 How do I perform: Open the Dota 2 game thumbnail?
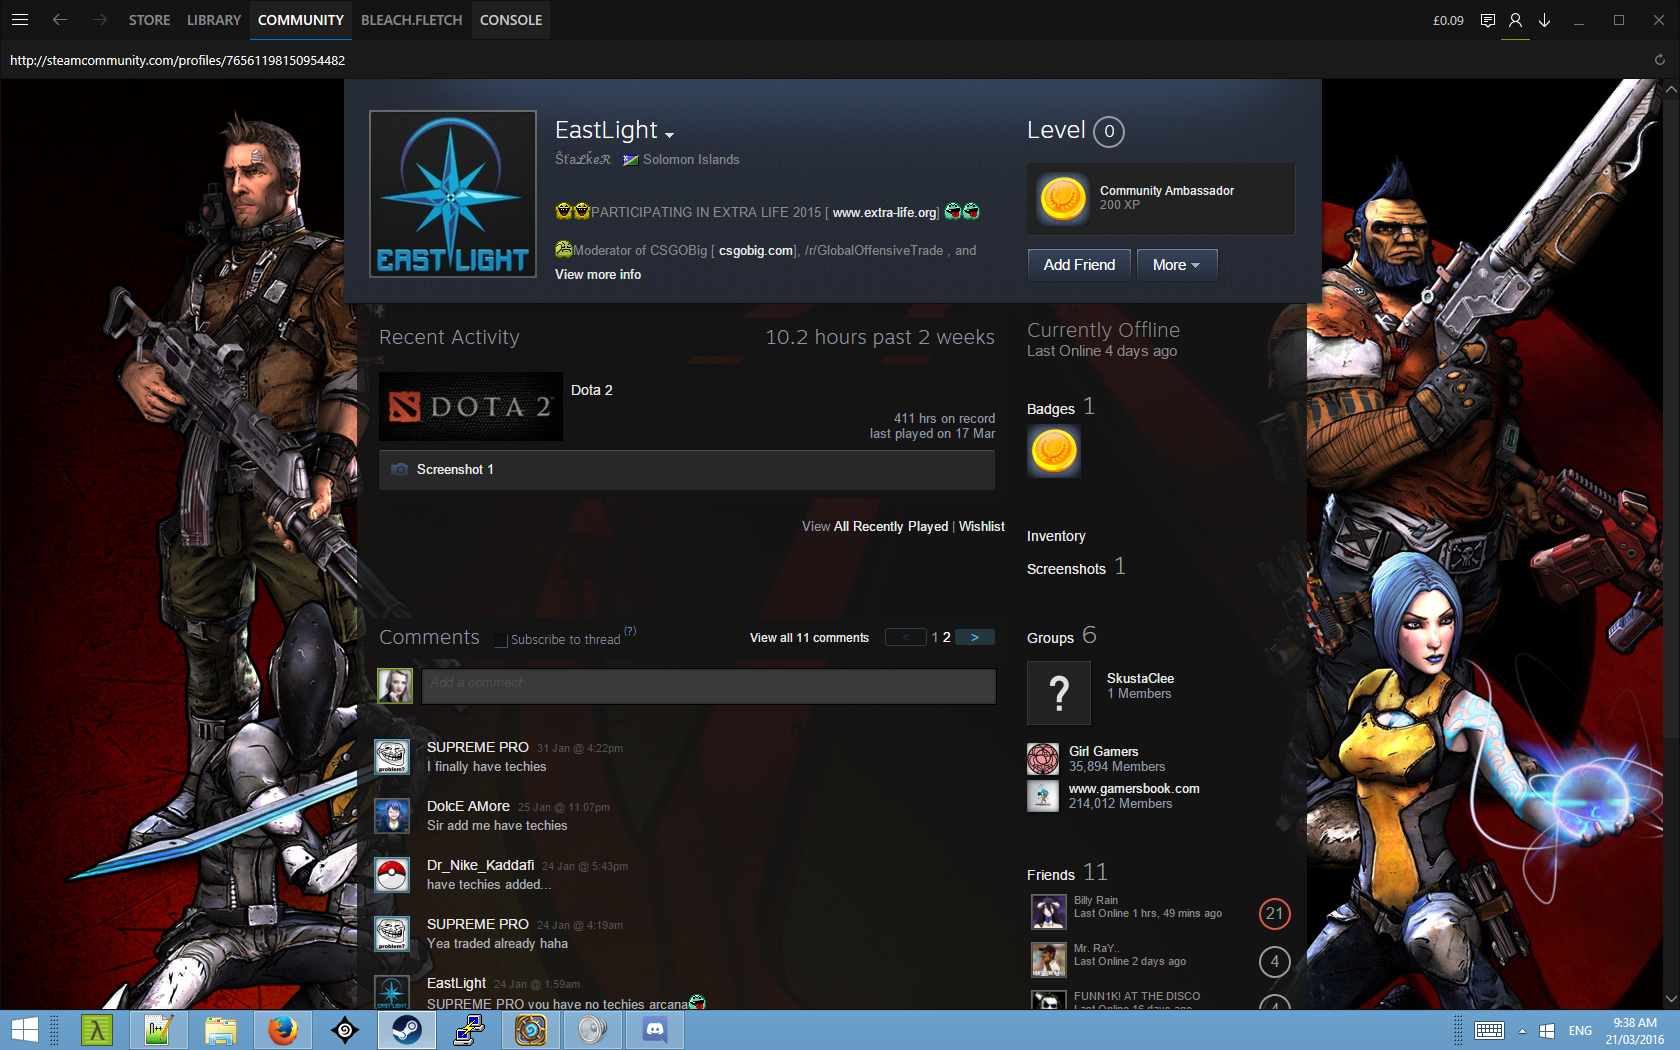[x=471, y=407]
